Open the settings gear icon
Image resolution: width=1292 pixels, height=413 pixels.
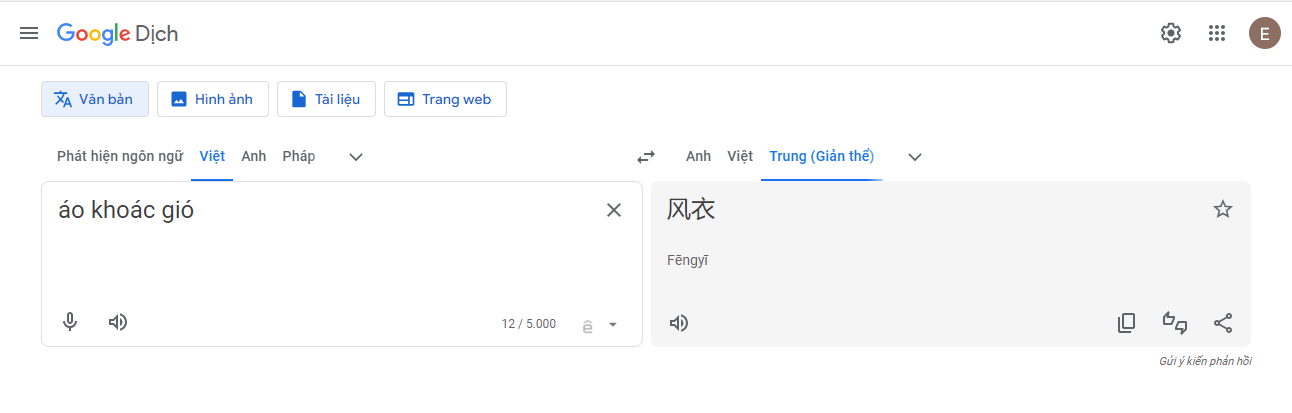point(1170,33)
